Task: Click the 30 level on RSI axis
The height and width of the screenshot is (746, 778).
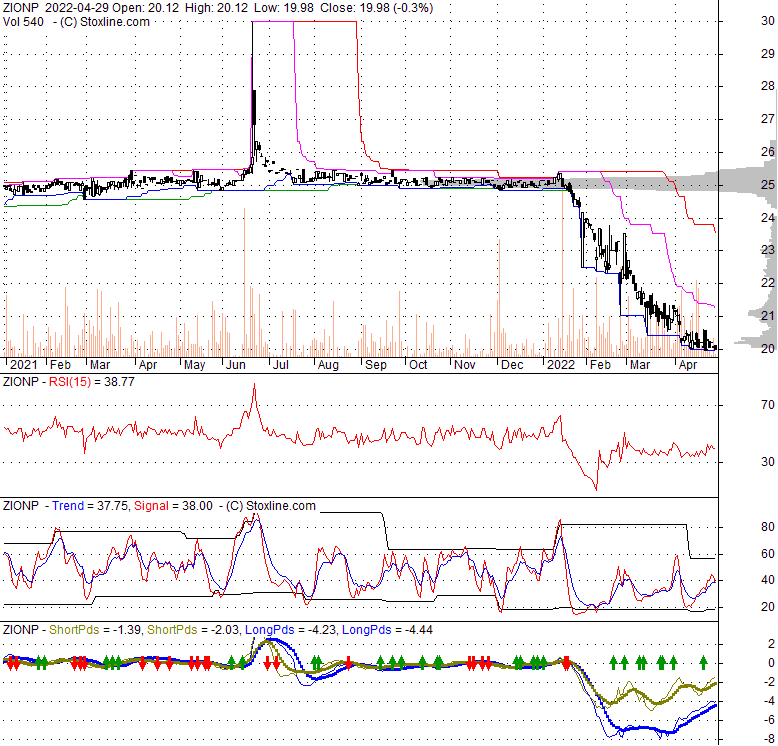Action: (x=768, y=461)
